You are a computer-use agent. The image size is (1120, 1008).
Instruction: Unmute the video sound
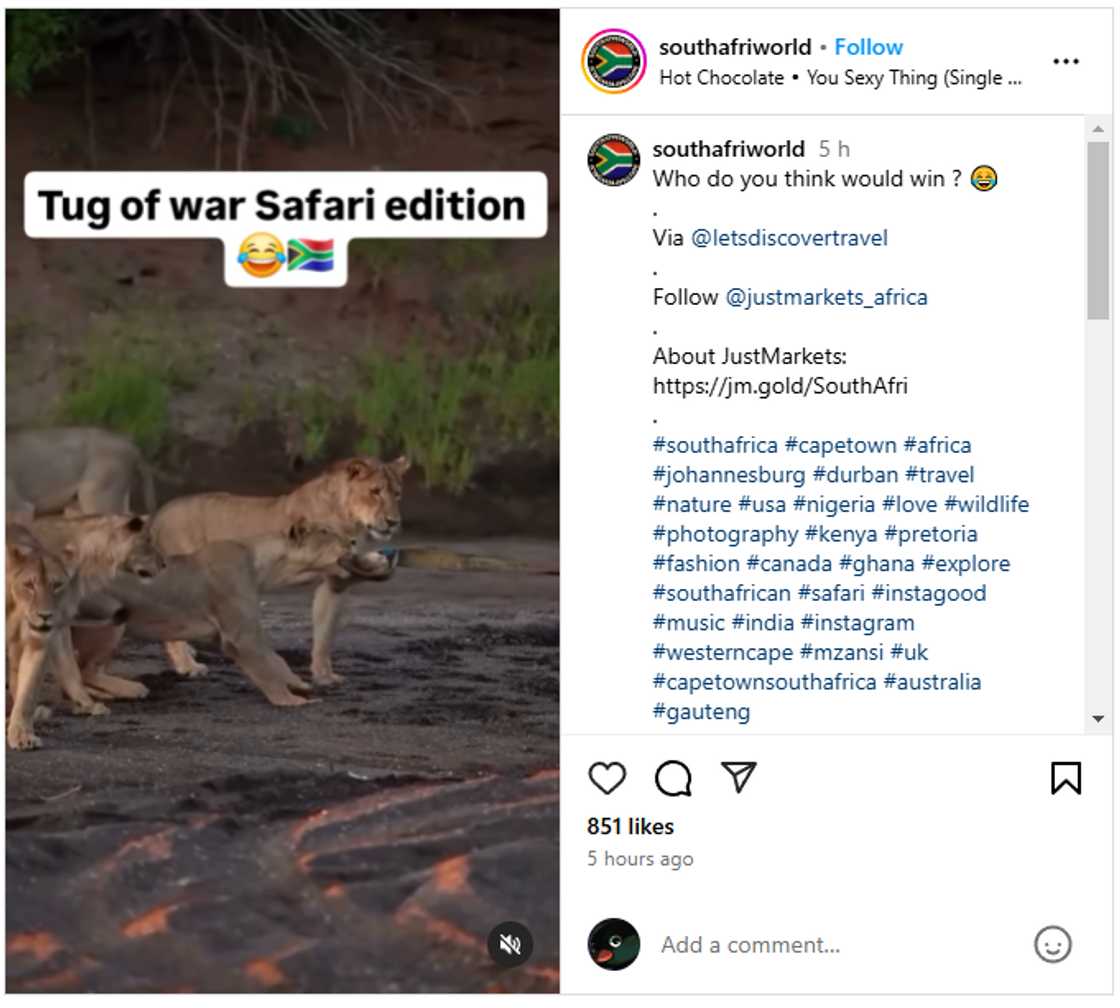(x=511, y=944)
